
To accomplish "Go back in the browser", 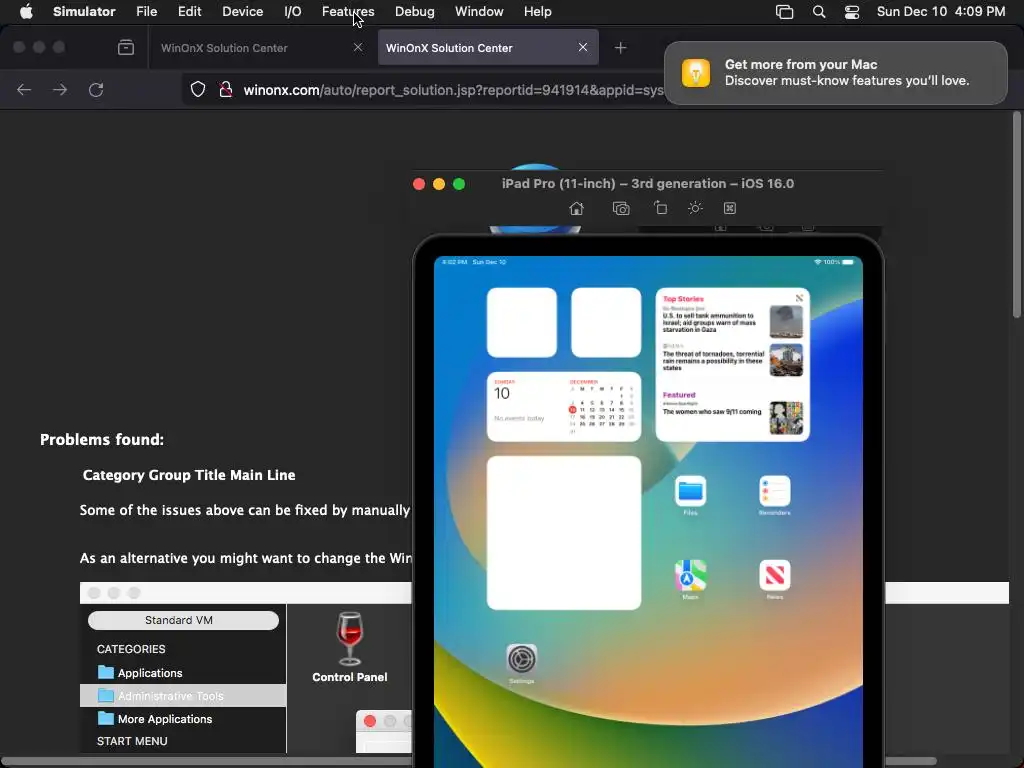I will tap(24, 89).
